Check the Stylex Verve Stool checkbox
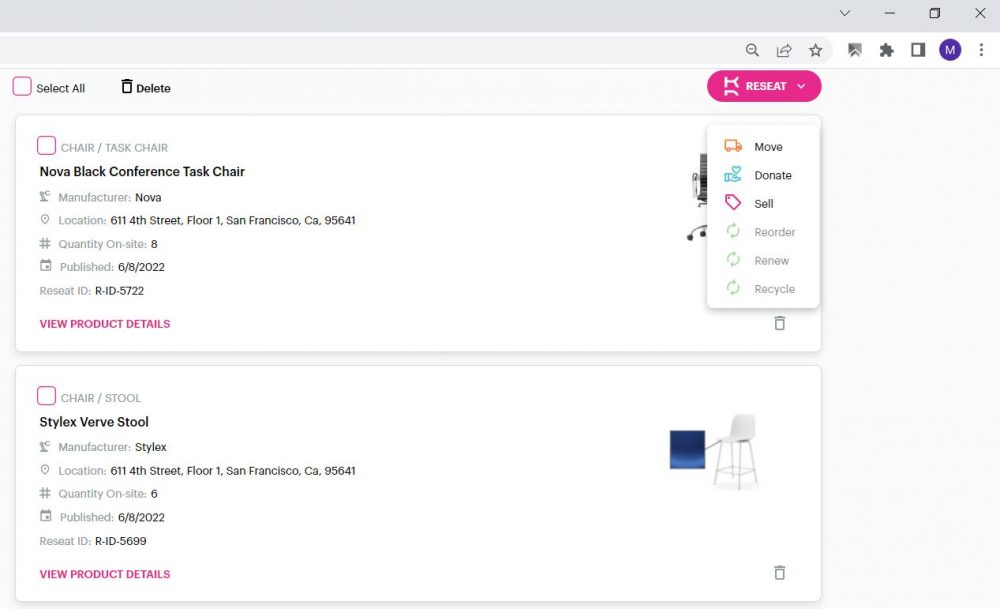This screenshot has width=1000, height=609. pos(47,395)
